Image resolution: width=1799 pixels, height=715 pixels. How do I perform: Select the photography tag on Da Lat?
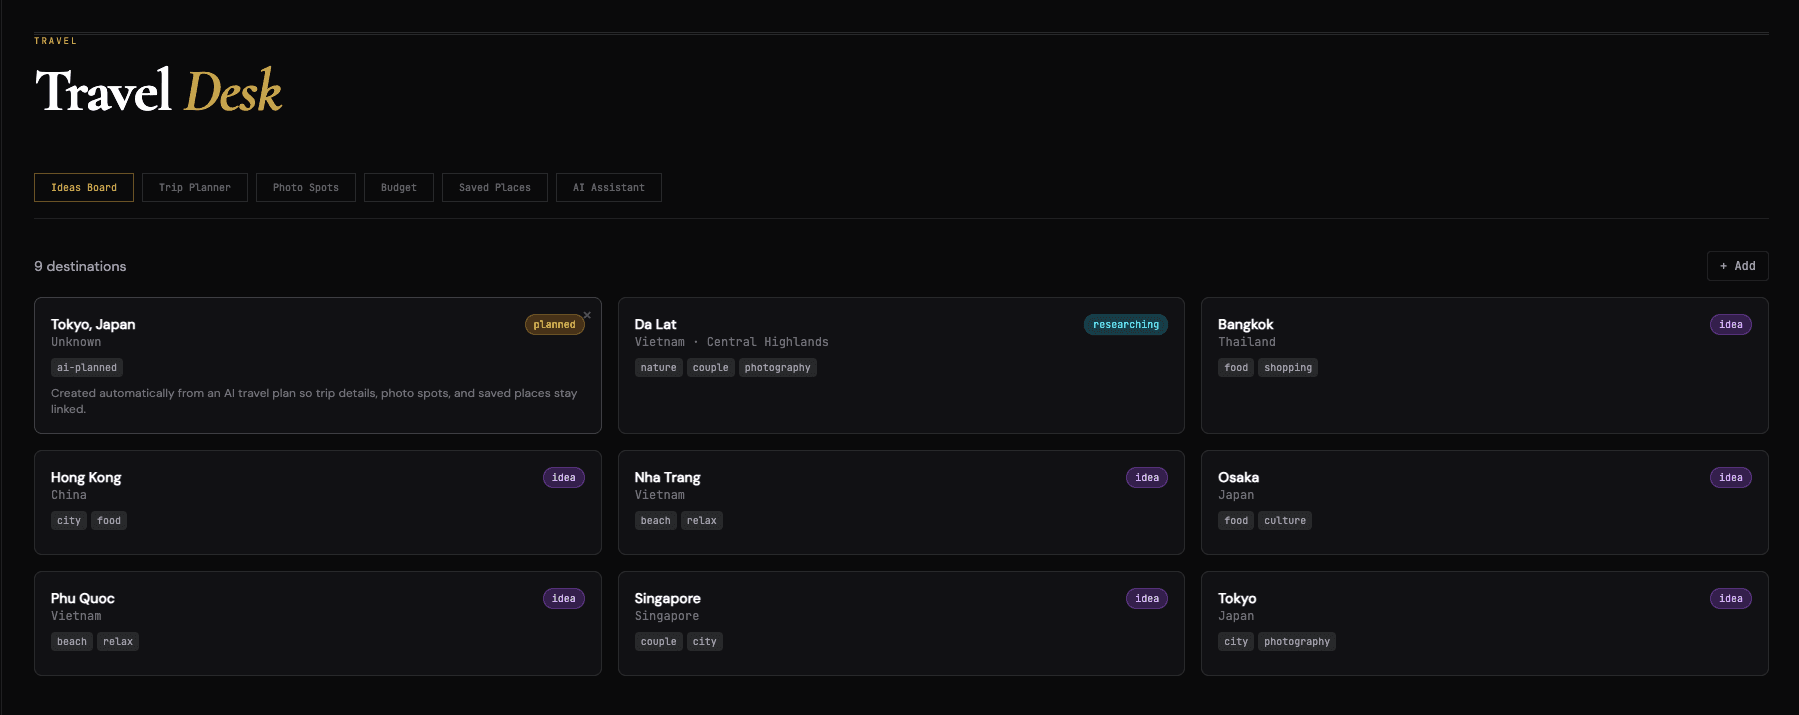pyautogui.click(x=778, y=367)
